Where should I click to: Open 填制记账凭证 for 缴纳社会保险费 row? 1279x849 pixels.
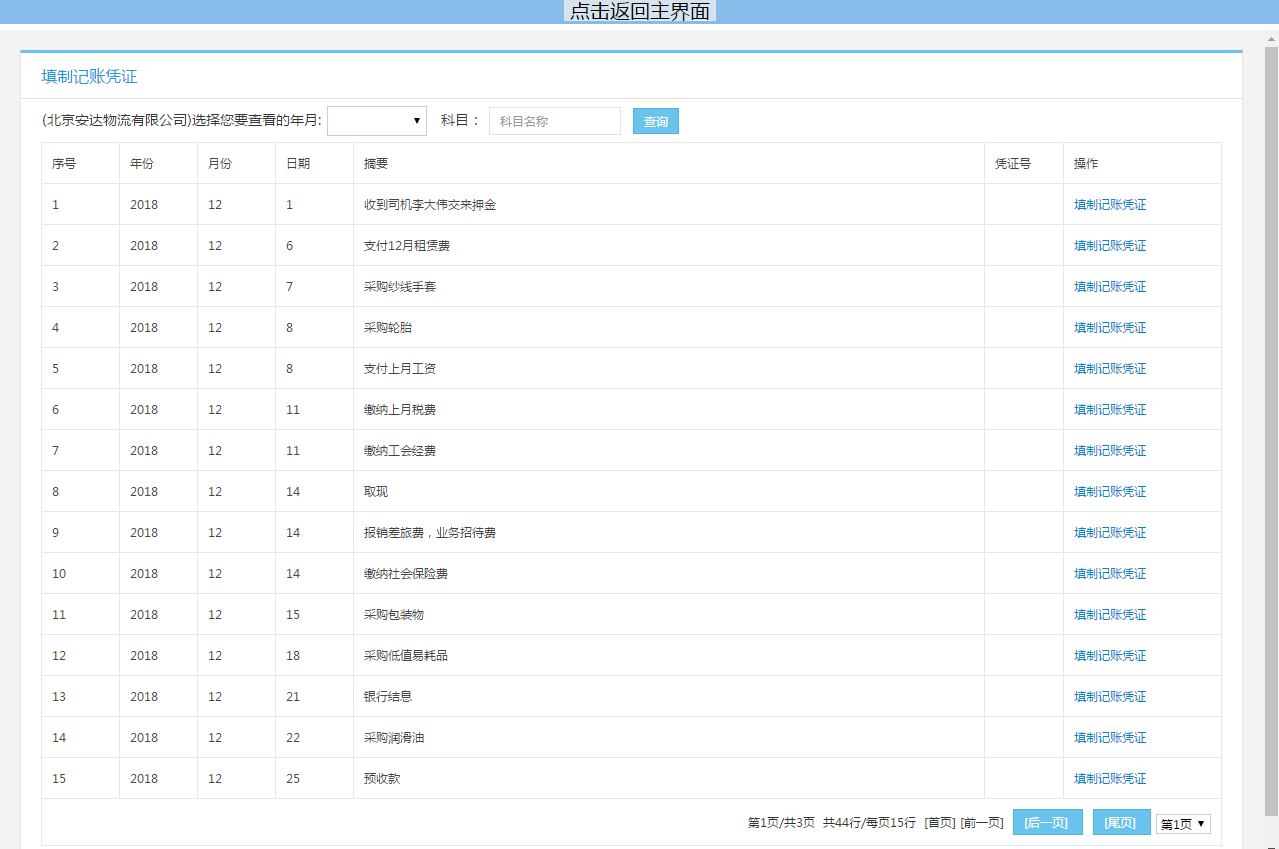point(1110,574)
